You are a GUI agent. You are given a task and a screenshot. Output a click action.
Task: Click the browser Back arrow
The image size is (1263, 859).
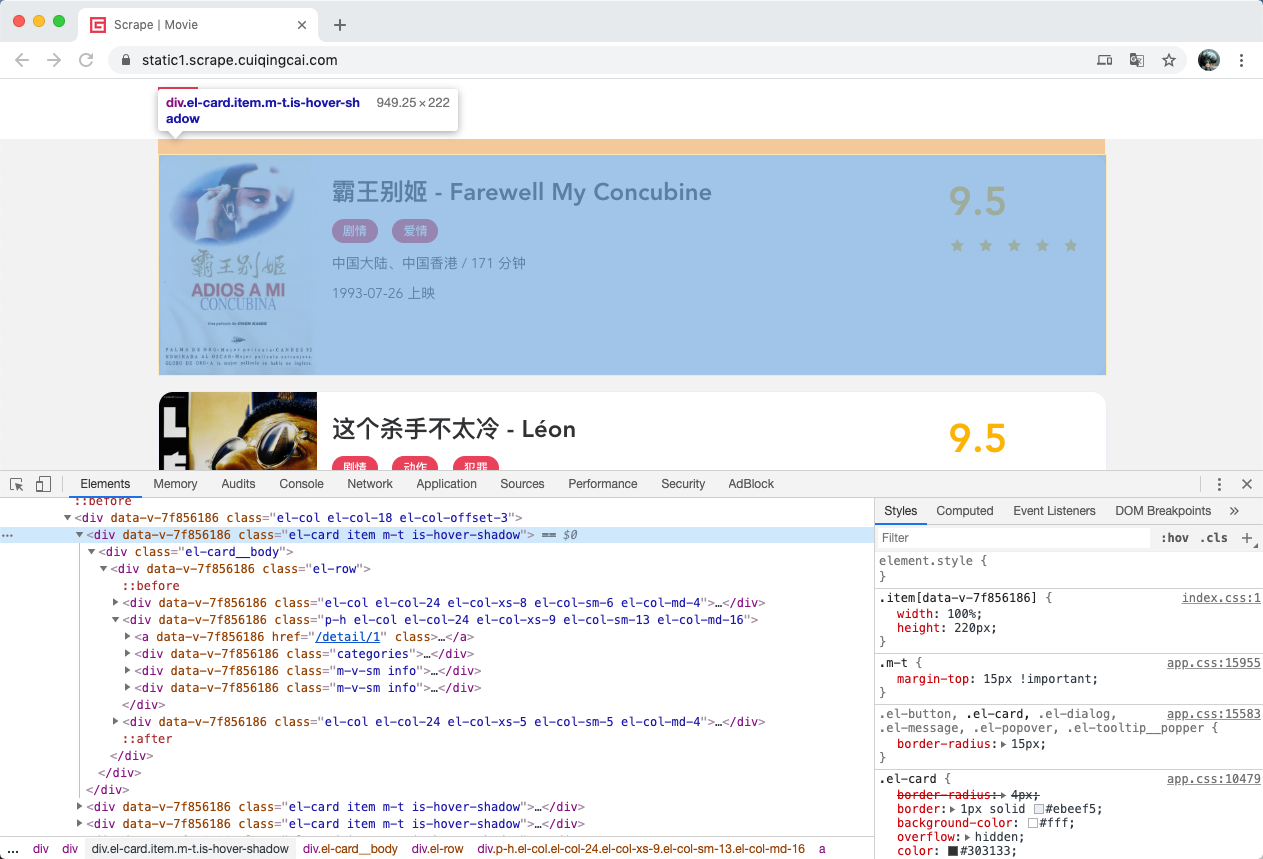tap(22, 60)
